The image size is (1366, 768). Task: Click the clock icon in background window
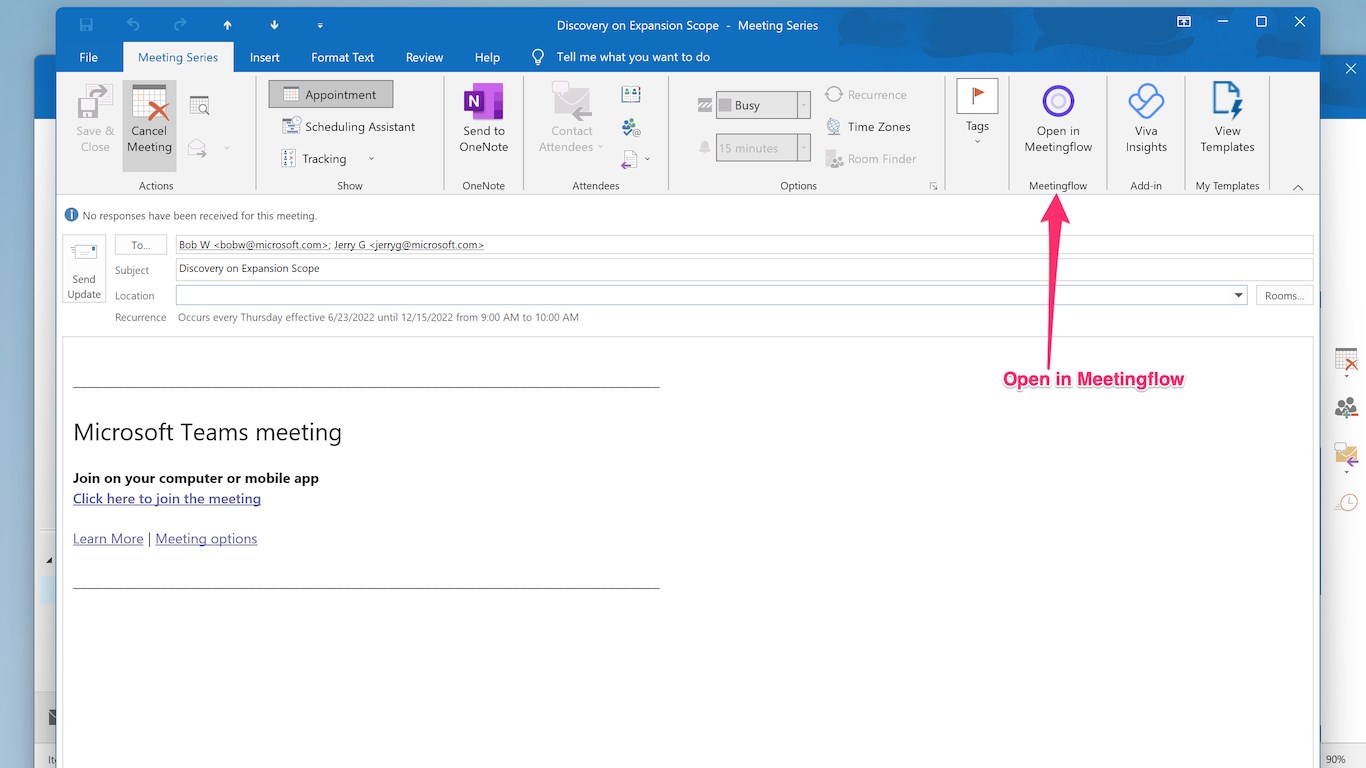pyautogui.click(x=1348, y=502)
